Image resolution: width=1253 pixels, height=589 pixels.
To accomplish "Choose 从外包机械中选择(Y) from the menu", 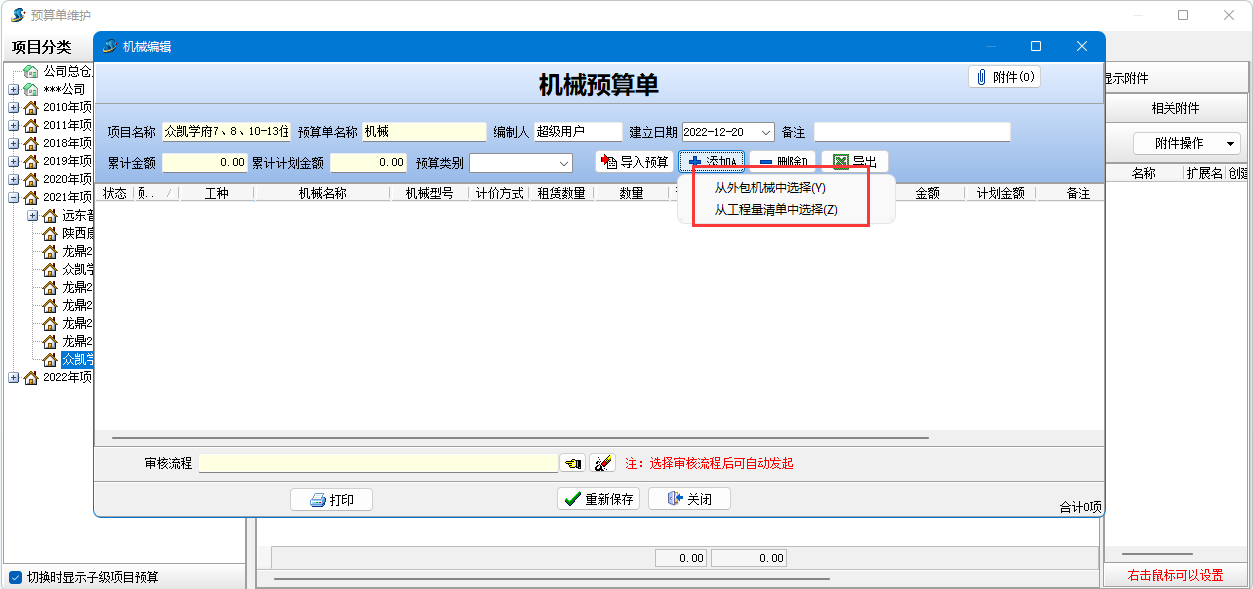I will tap(770, 188).
